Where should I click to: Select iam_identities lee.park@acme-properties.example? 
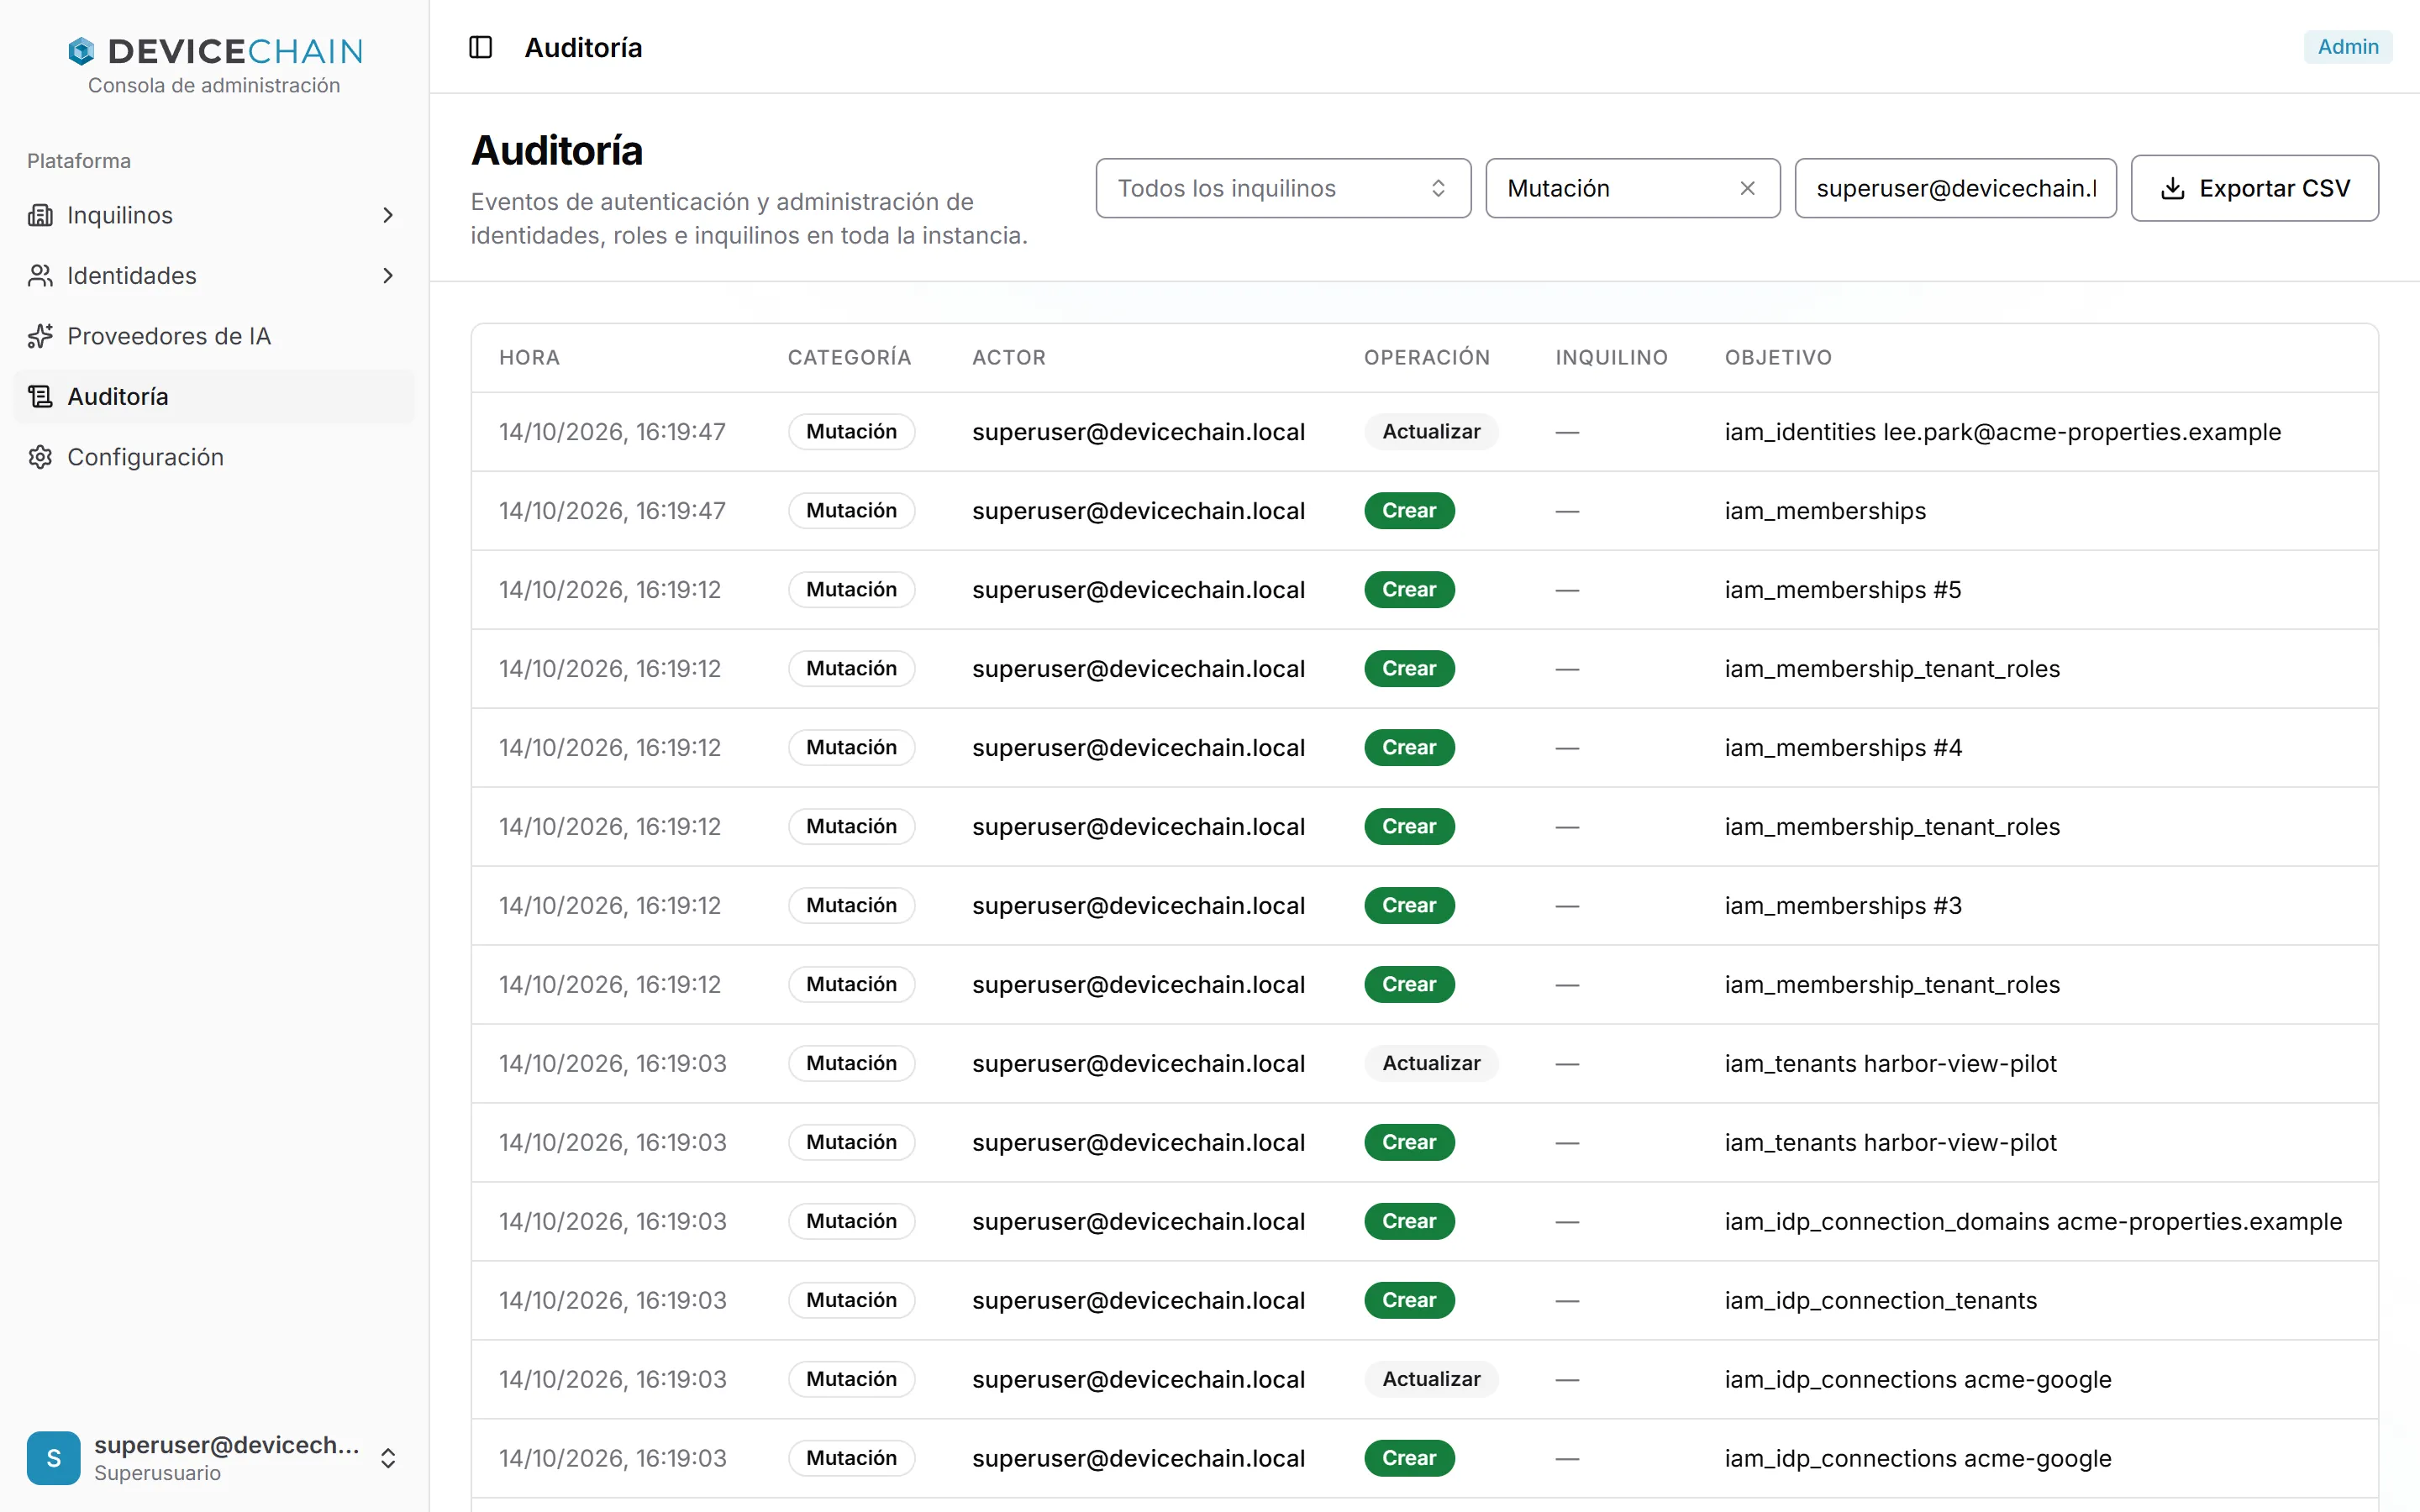[x=2002, y=432]
